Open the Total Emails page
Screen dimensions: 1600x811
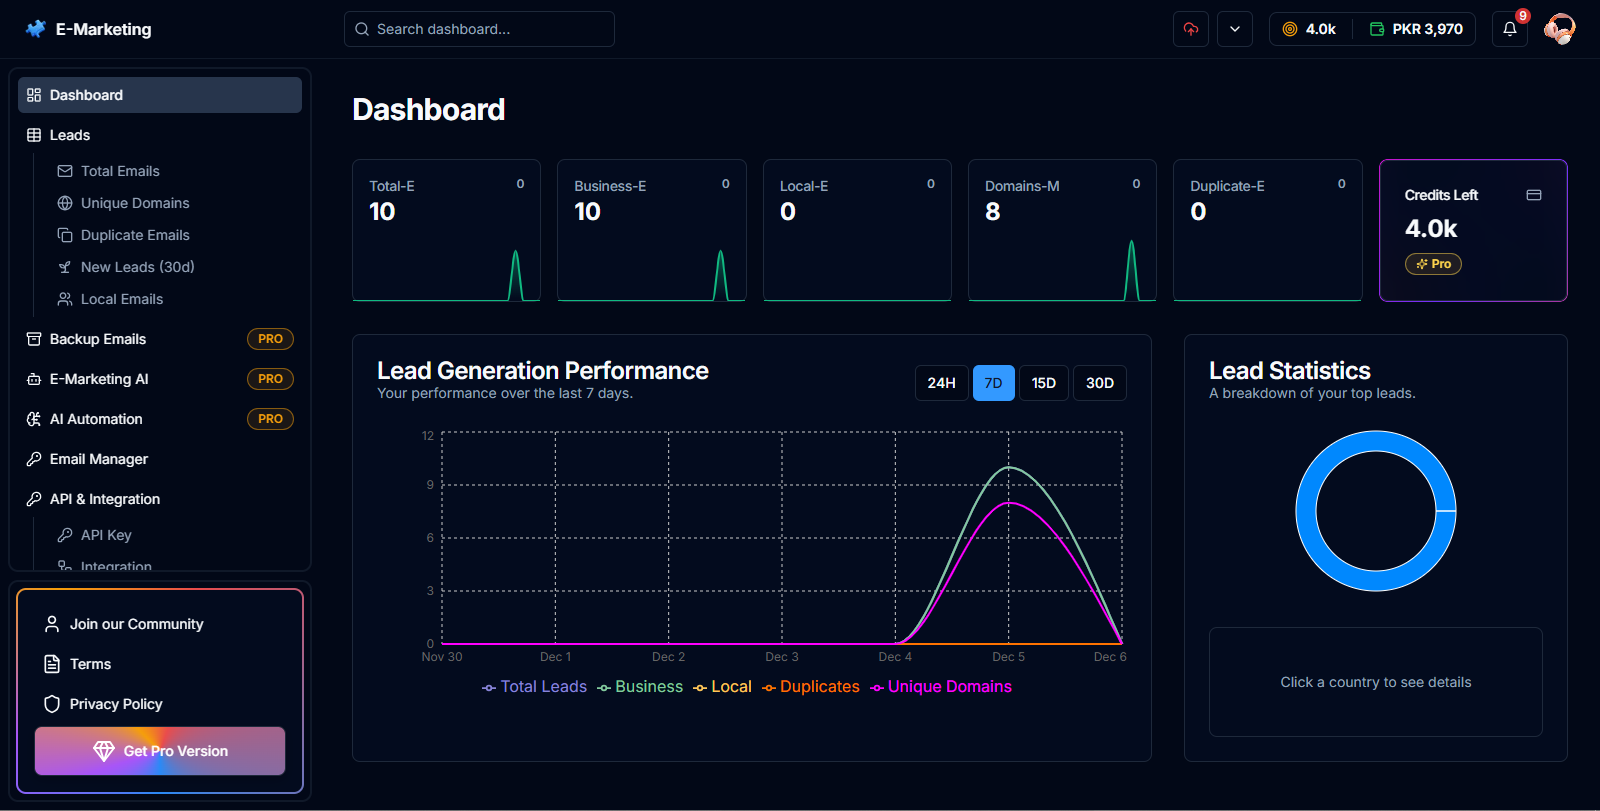(x=120, y=171)
